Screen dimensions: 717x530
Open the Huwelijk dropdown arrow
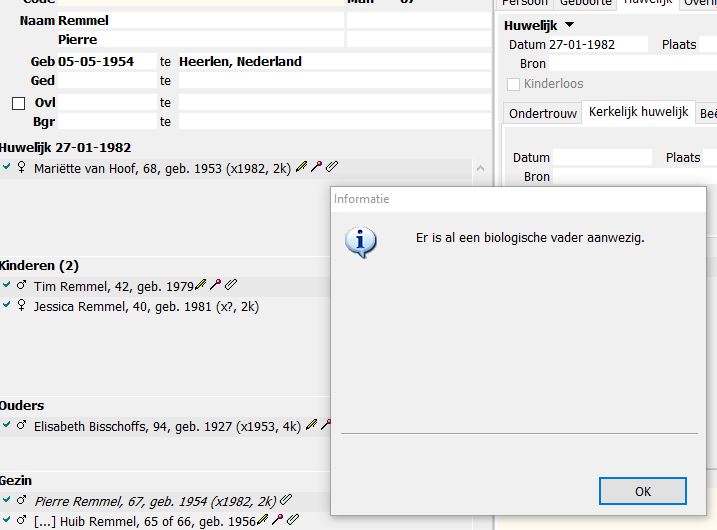tap(570, 25)
